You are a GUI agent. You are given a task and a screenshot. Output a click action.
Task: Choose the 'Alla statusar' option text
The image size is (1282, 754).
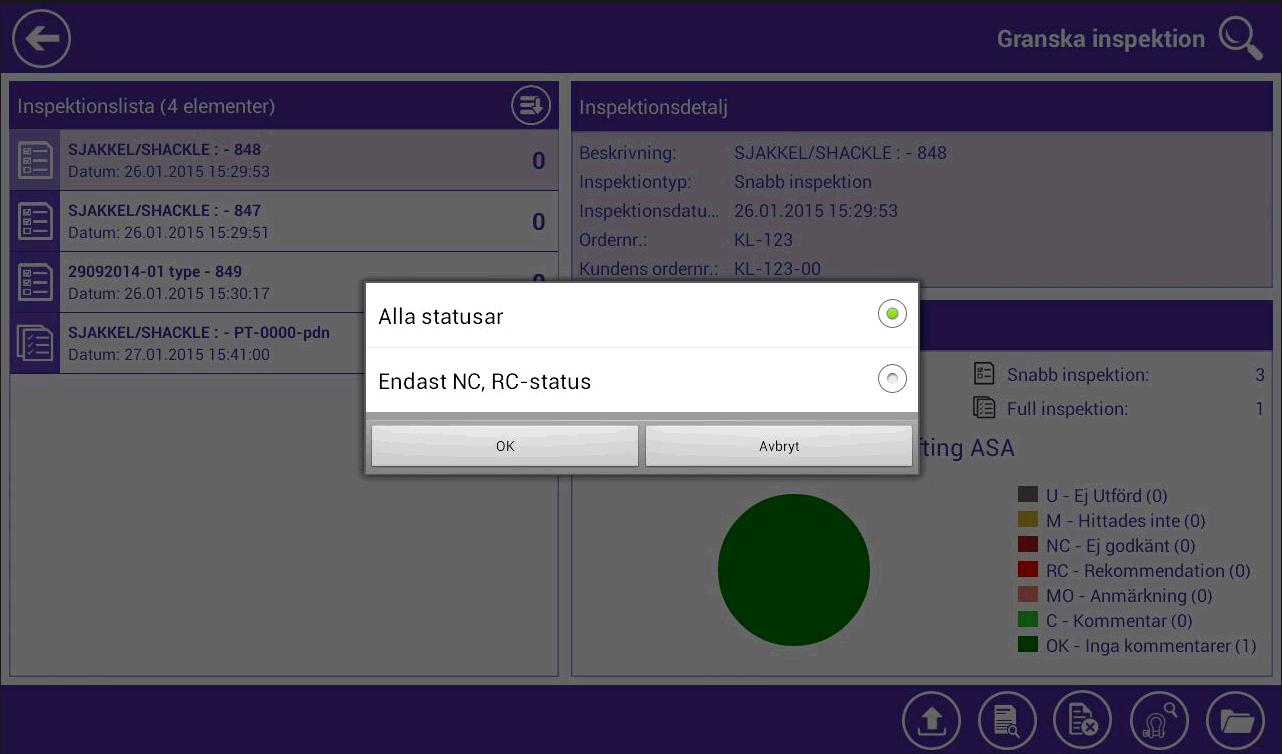point(441,316)
